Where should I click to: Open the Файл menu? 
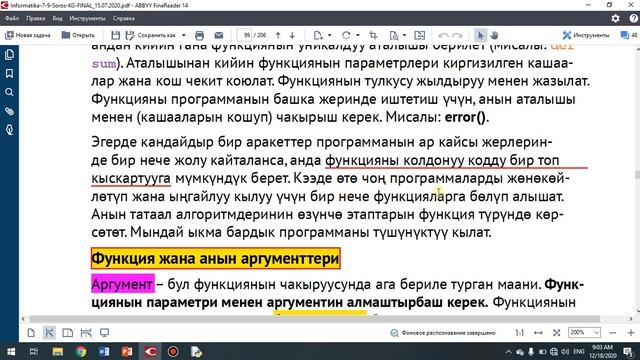[x=12, y=18]
